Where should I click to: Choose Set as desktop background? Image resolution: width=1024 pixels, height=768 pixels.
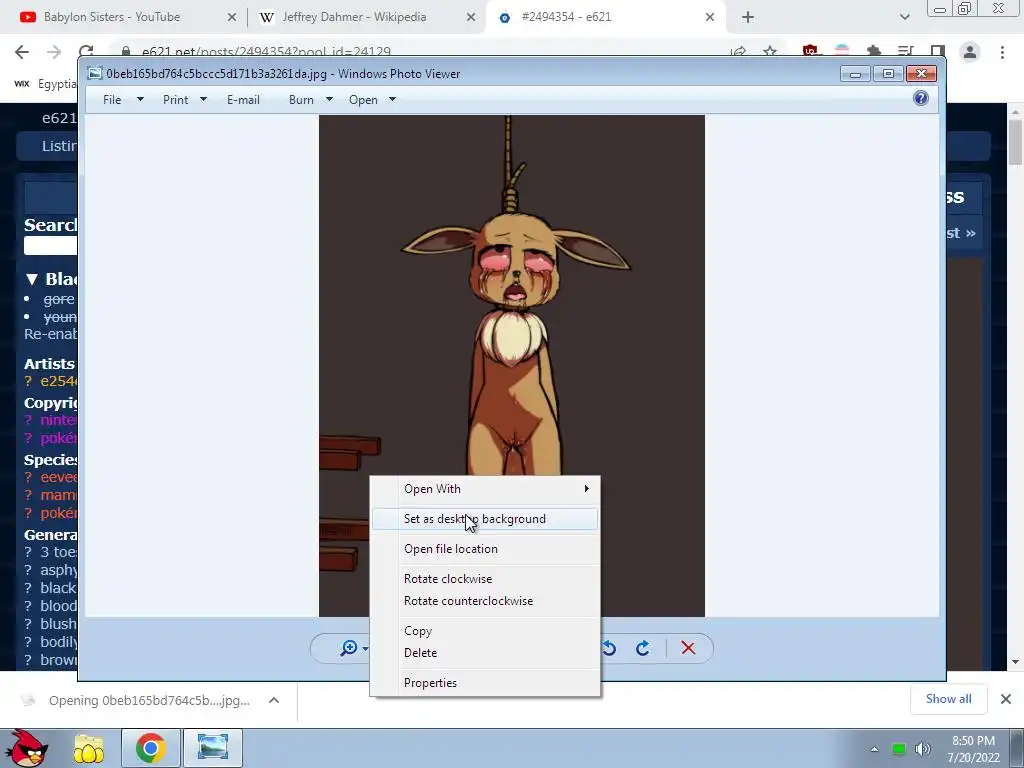[x=485, y=519]
